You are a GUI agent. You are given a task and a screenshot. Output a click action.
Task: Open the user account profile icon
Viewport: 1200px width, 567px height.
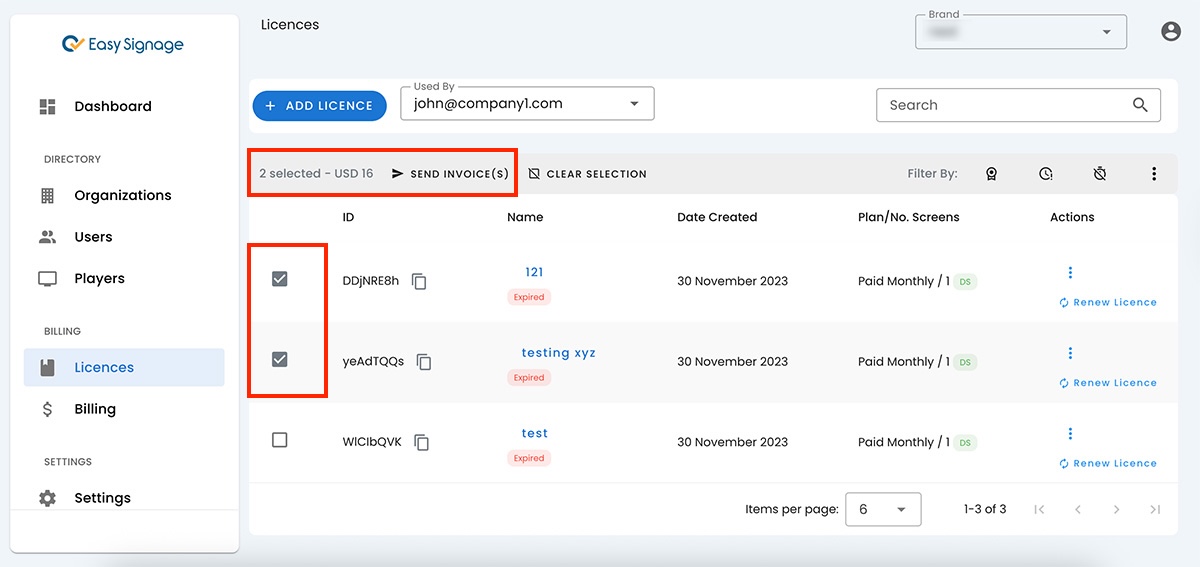[x=1171, y=32]
